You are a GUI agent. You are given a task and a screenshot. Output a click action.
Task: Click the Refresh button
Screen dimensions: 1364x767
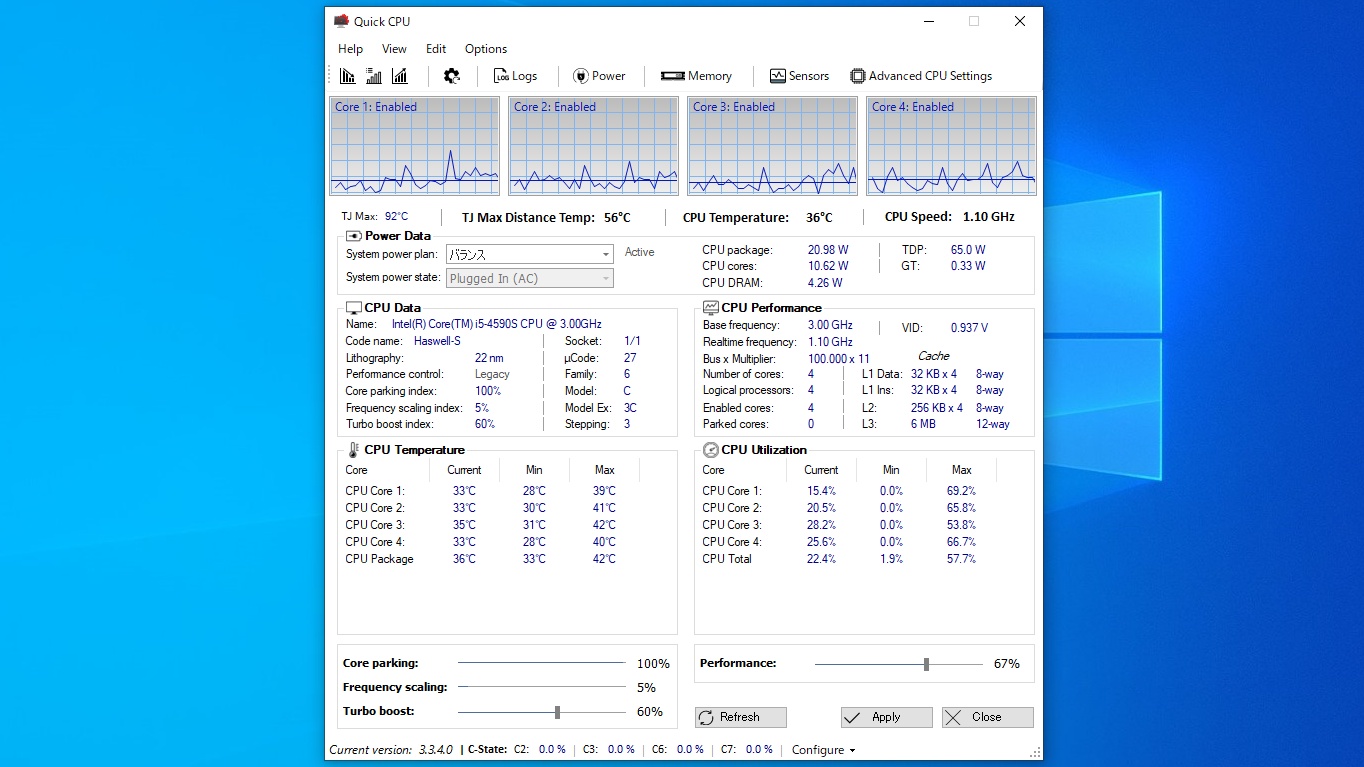click(740, 717)
